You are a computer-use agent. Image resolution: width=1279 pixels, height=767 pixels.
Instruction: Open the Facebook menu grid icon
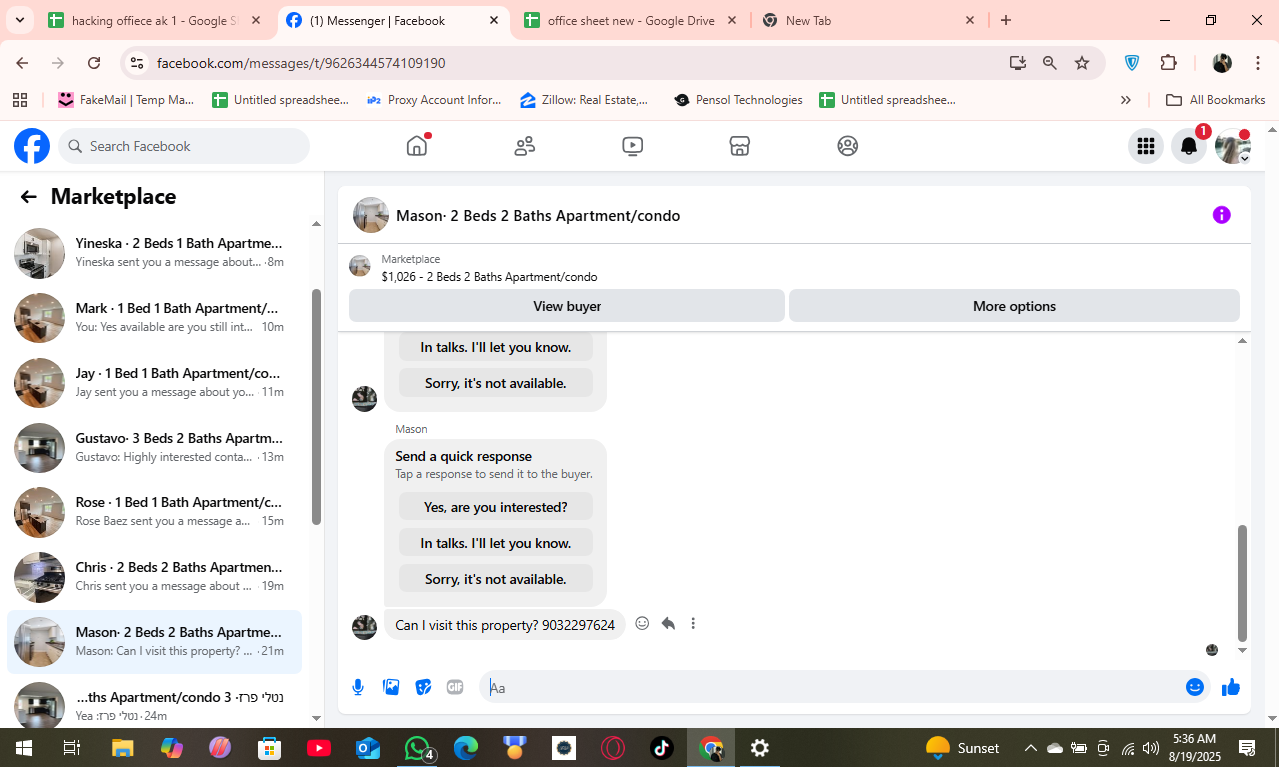click(x=1146, y=146)
